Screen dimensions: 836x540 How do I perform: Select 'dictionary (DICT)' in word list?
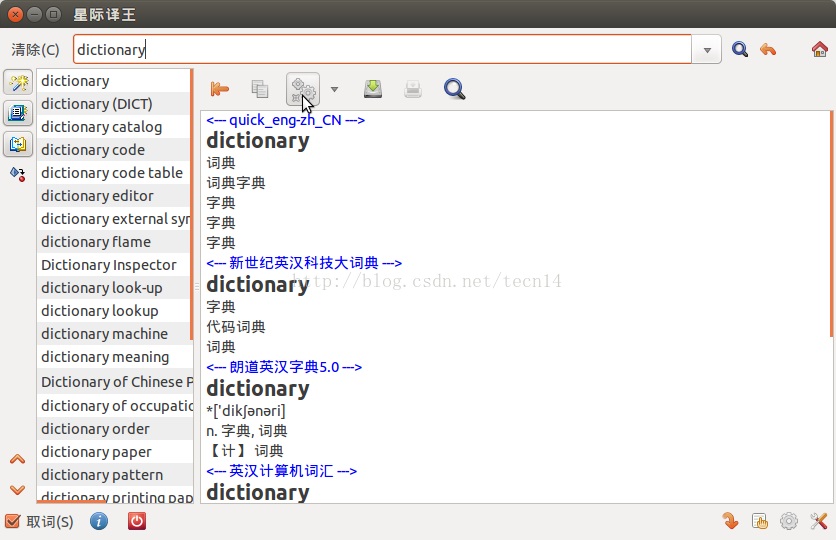coord(113,103)
